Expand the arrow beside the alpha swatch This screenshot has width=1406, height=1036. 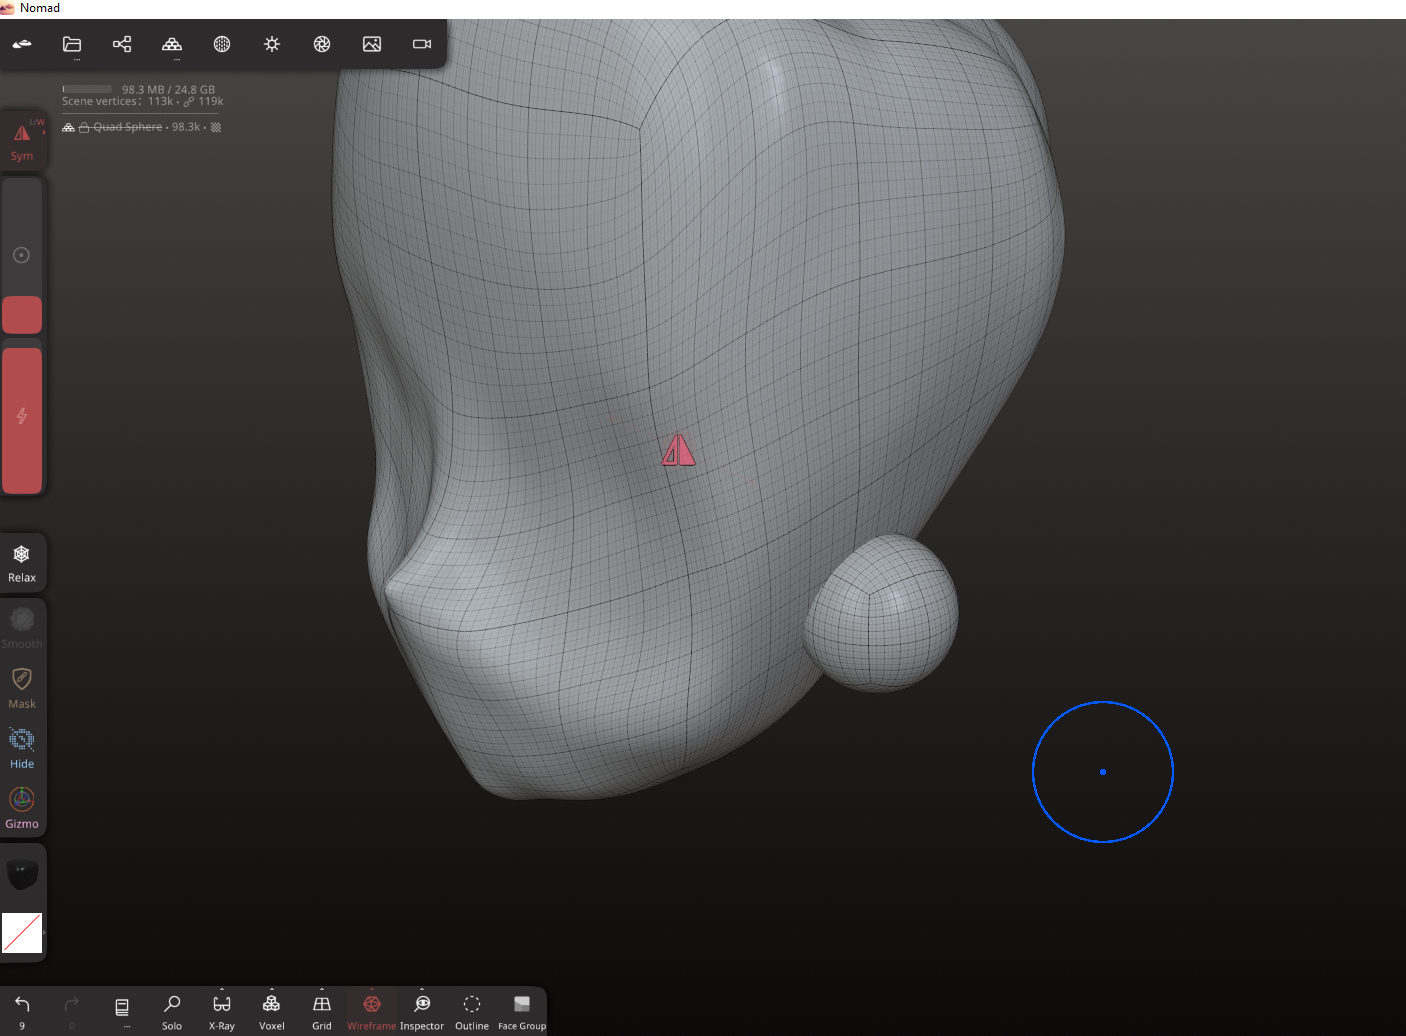(x=44, y=933)
